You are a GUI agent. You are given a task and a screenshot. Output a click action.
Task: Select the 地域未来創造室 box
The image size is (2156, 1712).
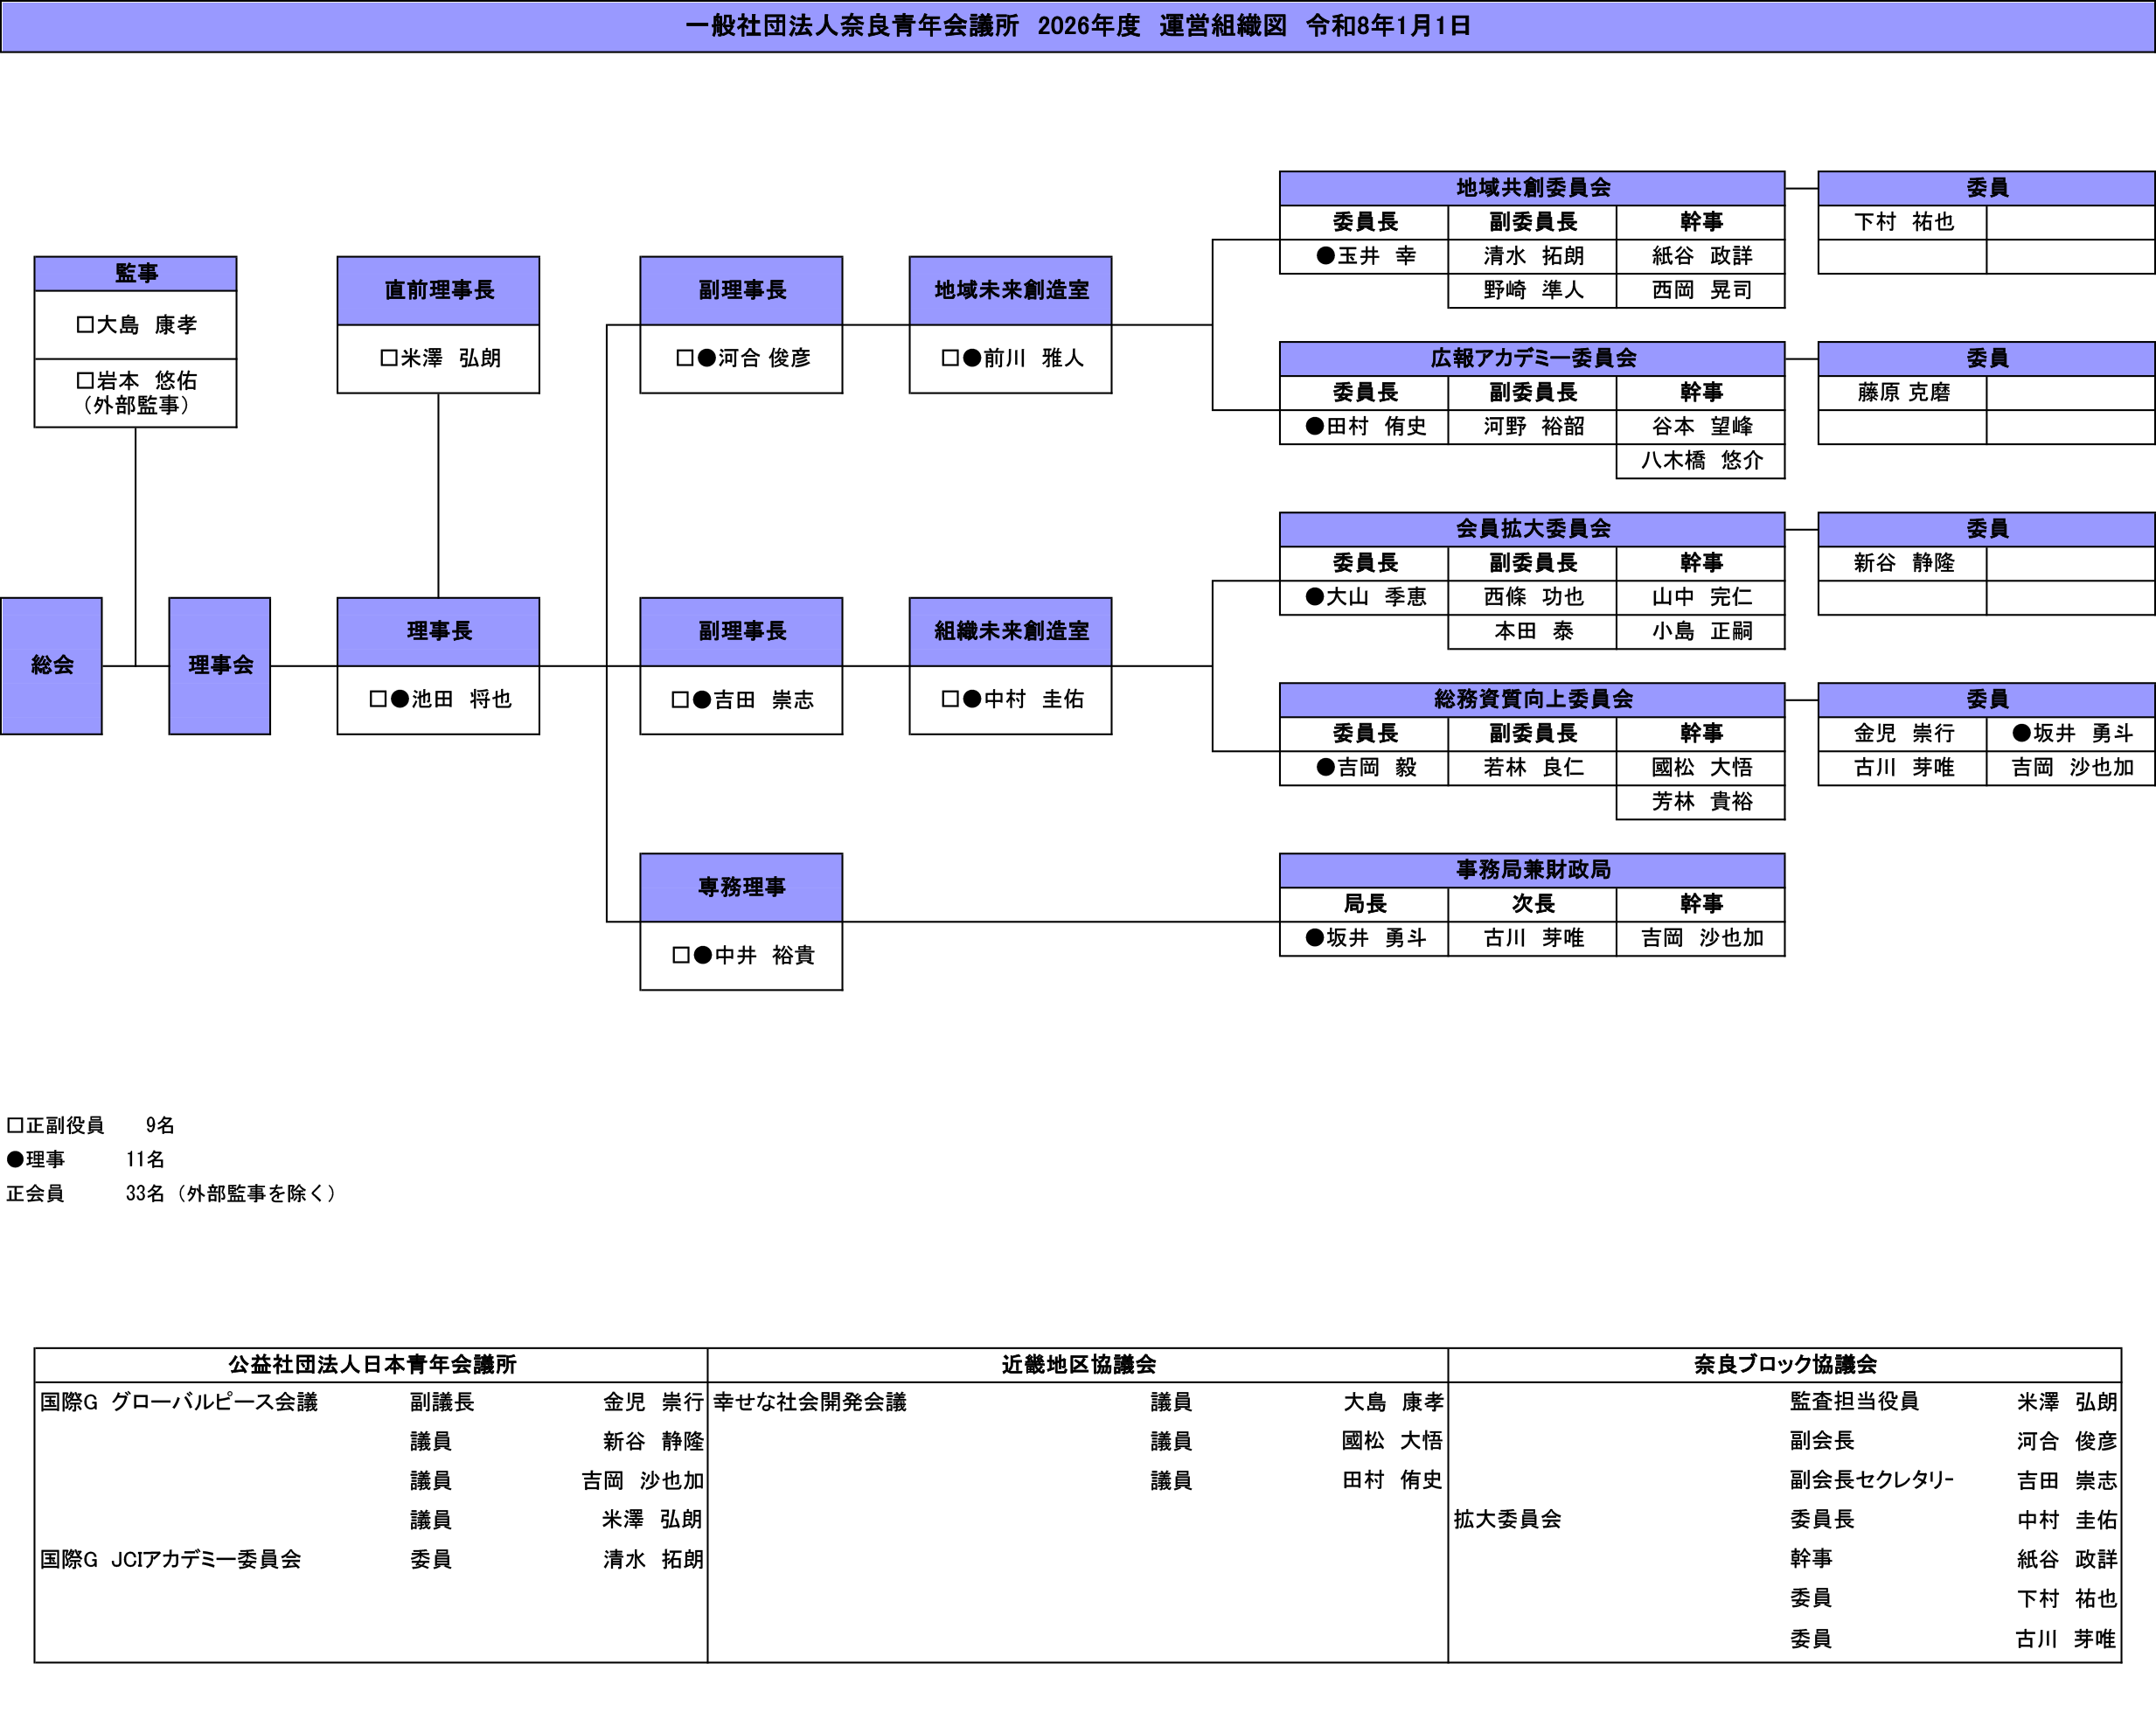pyautogui.click(x=1010, y=290)
